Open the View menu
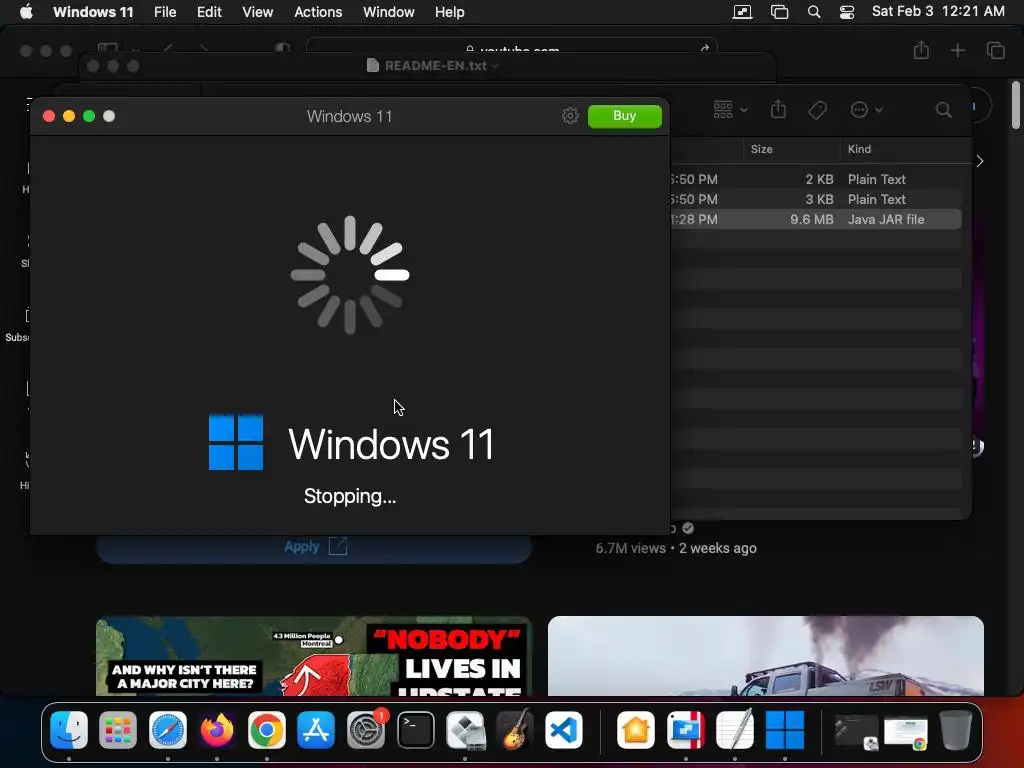The width and height of the screenshot is (1024, 768). coord(257,12)
